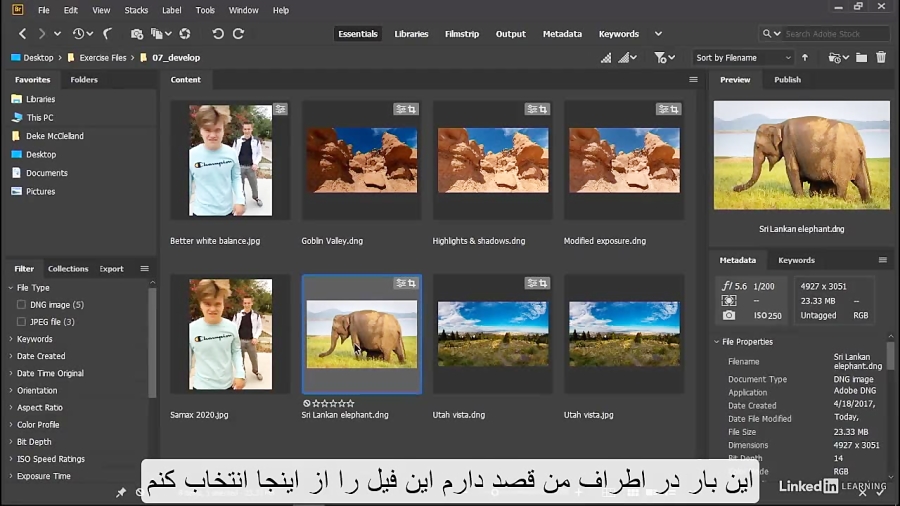Check the JPEG file filter checkbox
The image size is (900, 506).
pyautogui.click(x=21, y=322)
